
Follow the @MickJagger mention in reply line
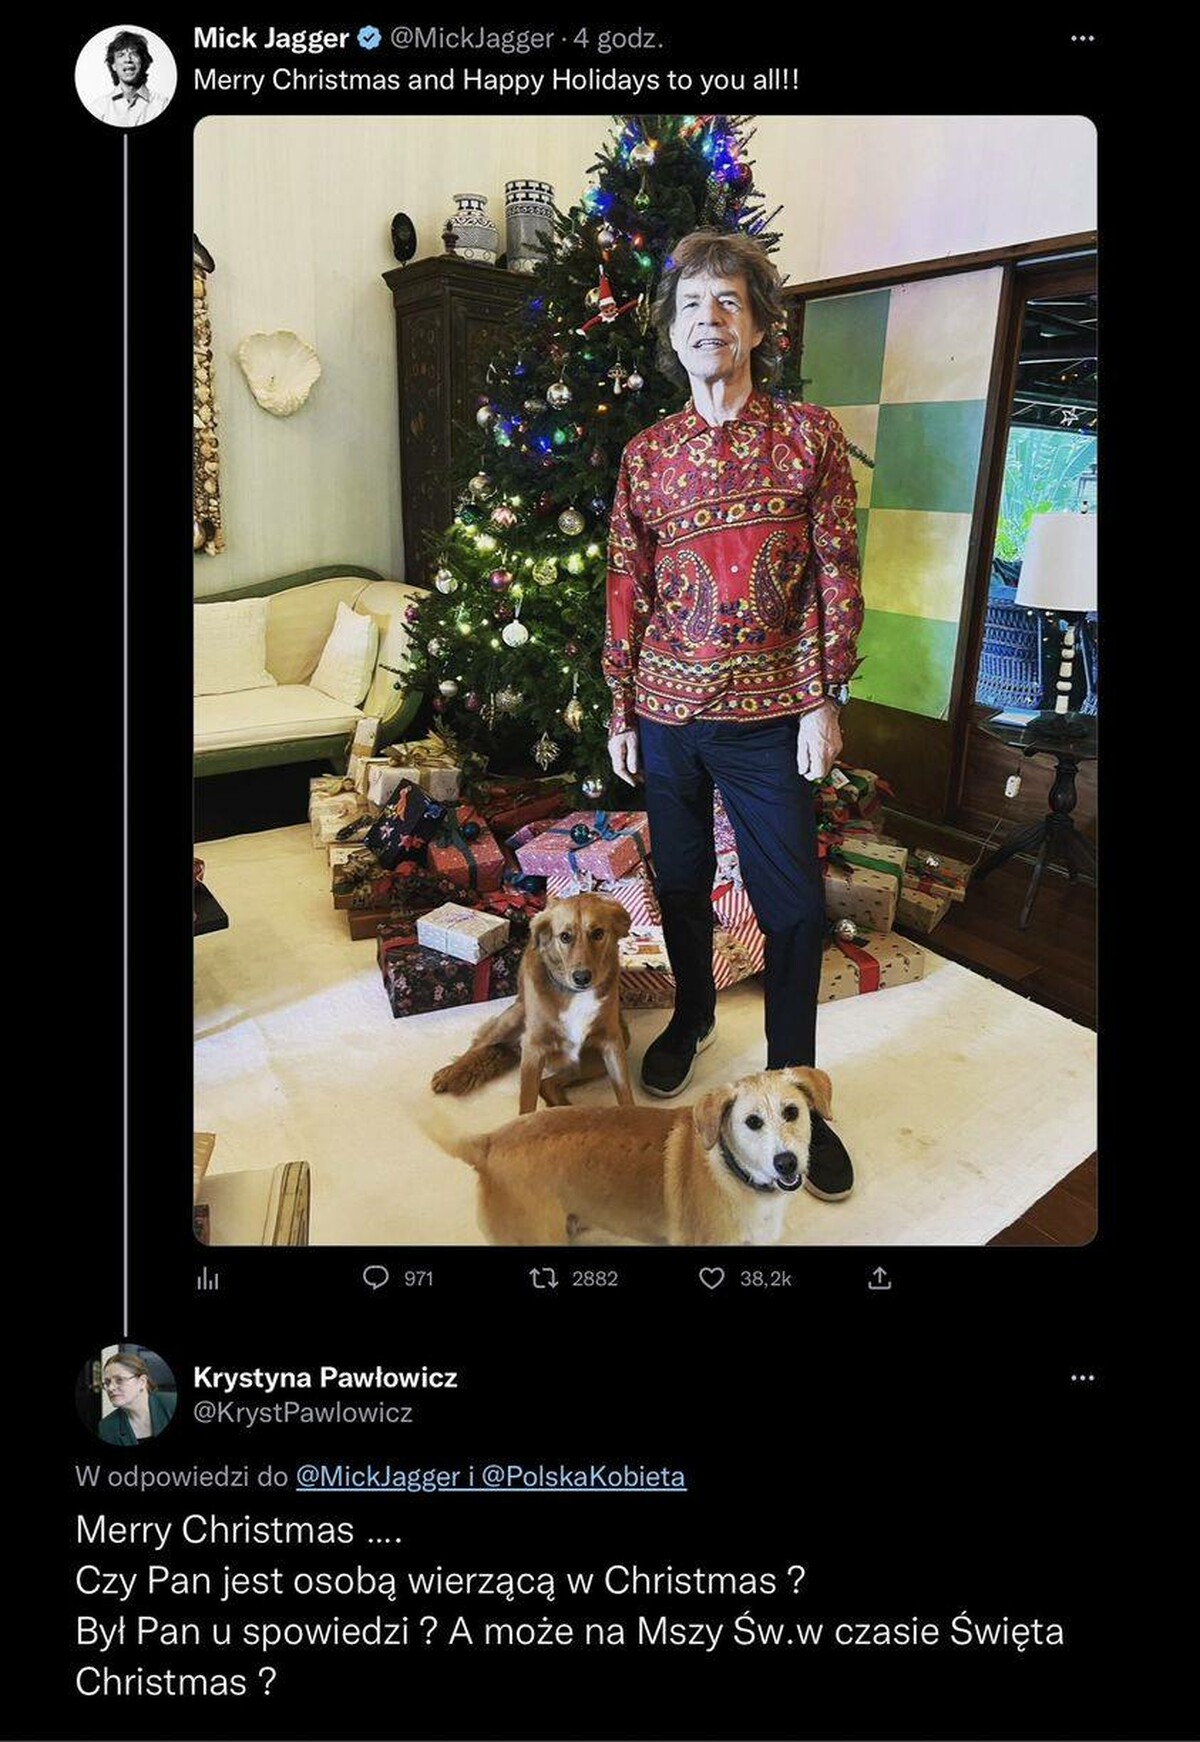[377, 1477]
